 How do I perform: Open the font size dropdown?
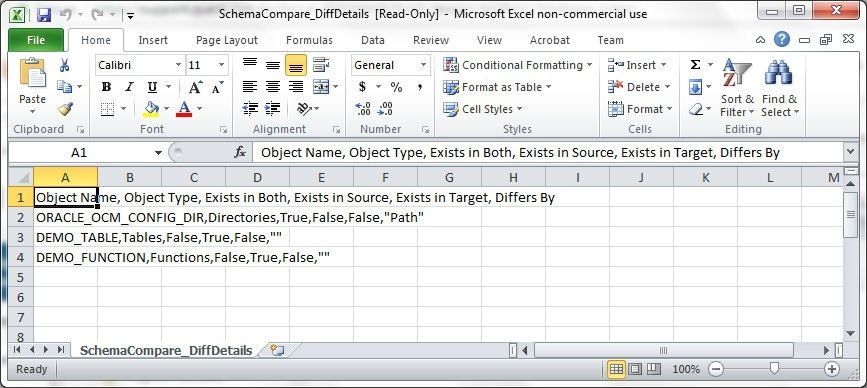pos(221,65)
